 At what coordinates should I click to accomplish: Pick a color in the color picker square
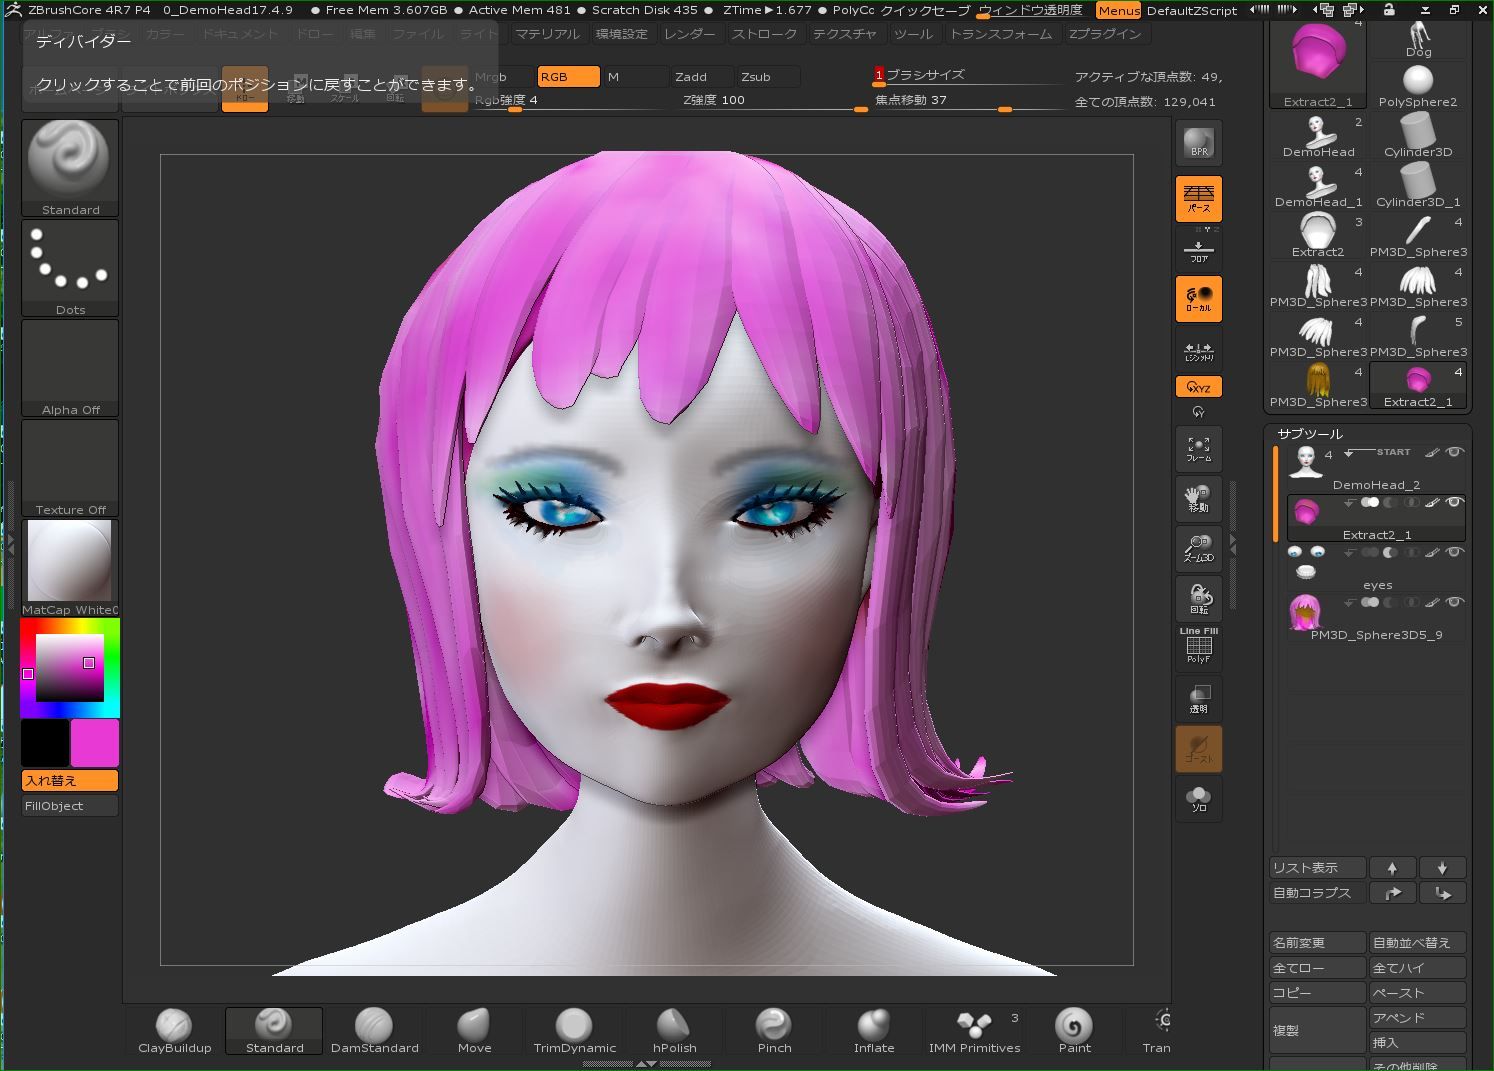pos(70,667)
